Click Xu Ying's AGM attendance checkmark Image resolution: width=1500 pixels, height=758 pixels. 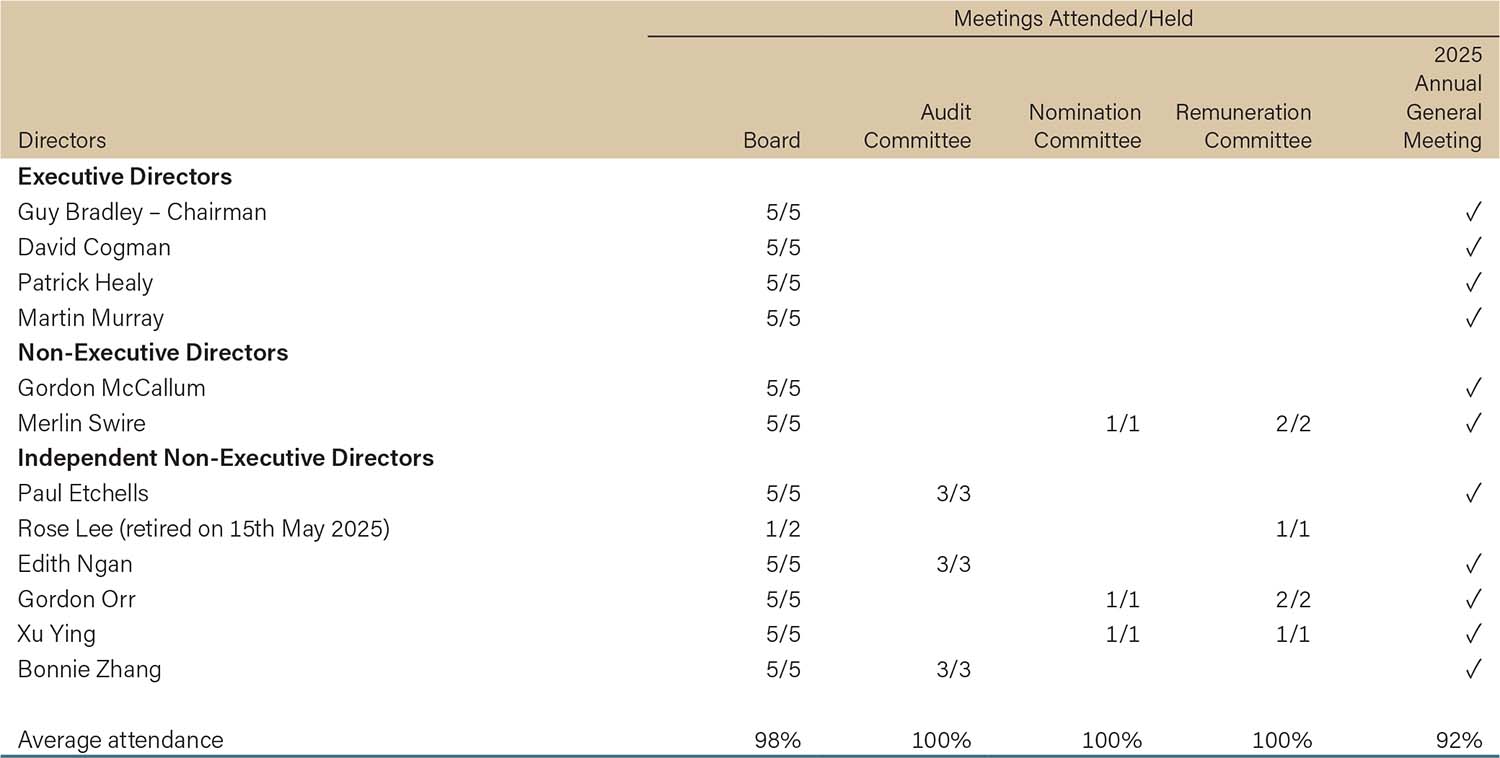pyautogui.click(x=1472, y=634)
